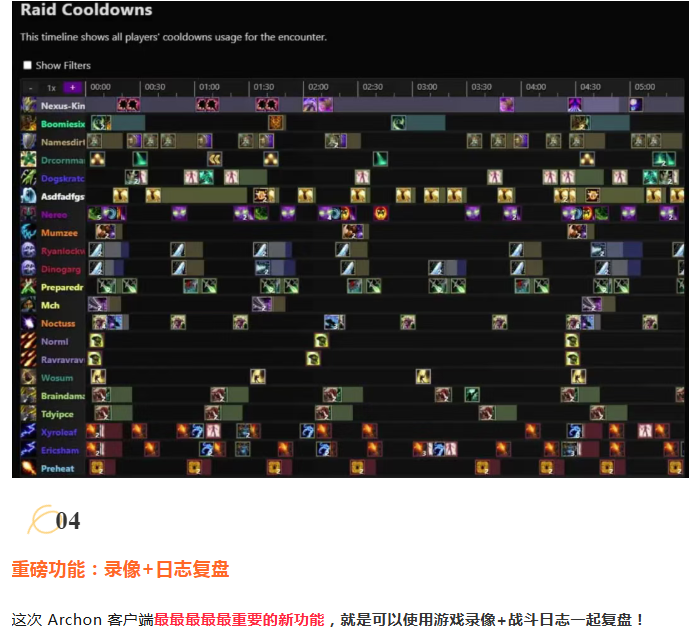
Task: Open the Dogskratc player name
Action: pos(62,178)
